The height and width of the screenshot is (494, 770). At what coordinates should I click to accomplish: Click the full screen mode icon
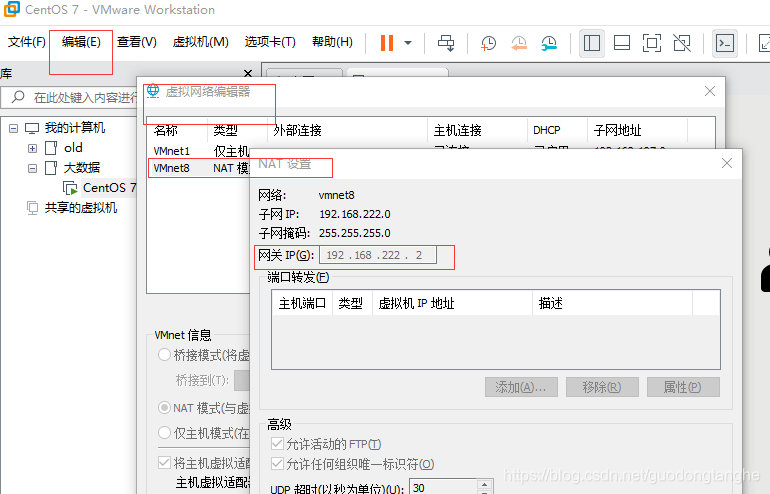coord(652,43)
